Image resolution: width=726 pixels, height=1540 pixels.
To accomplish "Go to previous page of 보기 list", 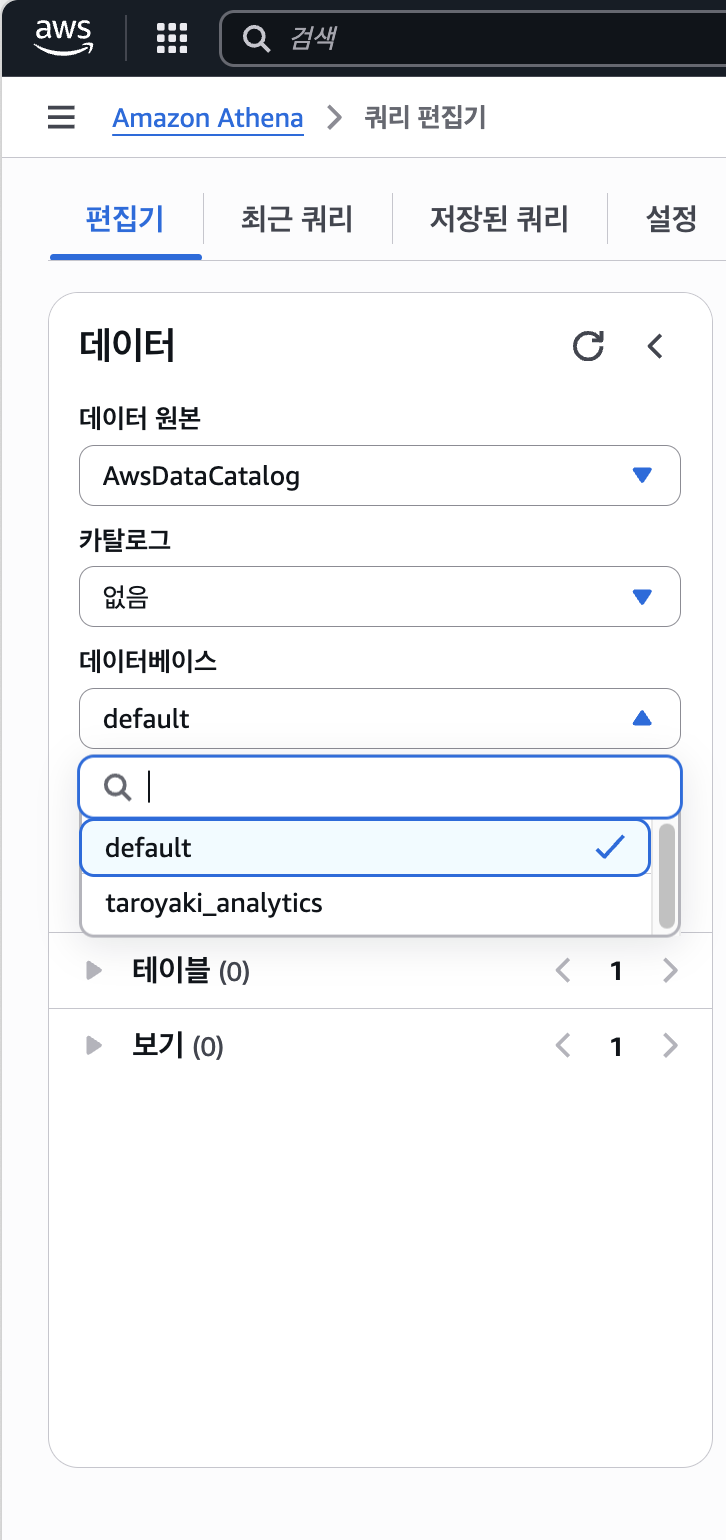I will [563, 1046].
